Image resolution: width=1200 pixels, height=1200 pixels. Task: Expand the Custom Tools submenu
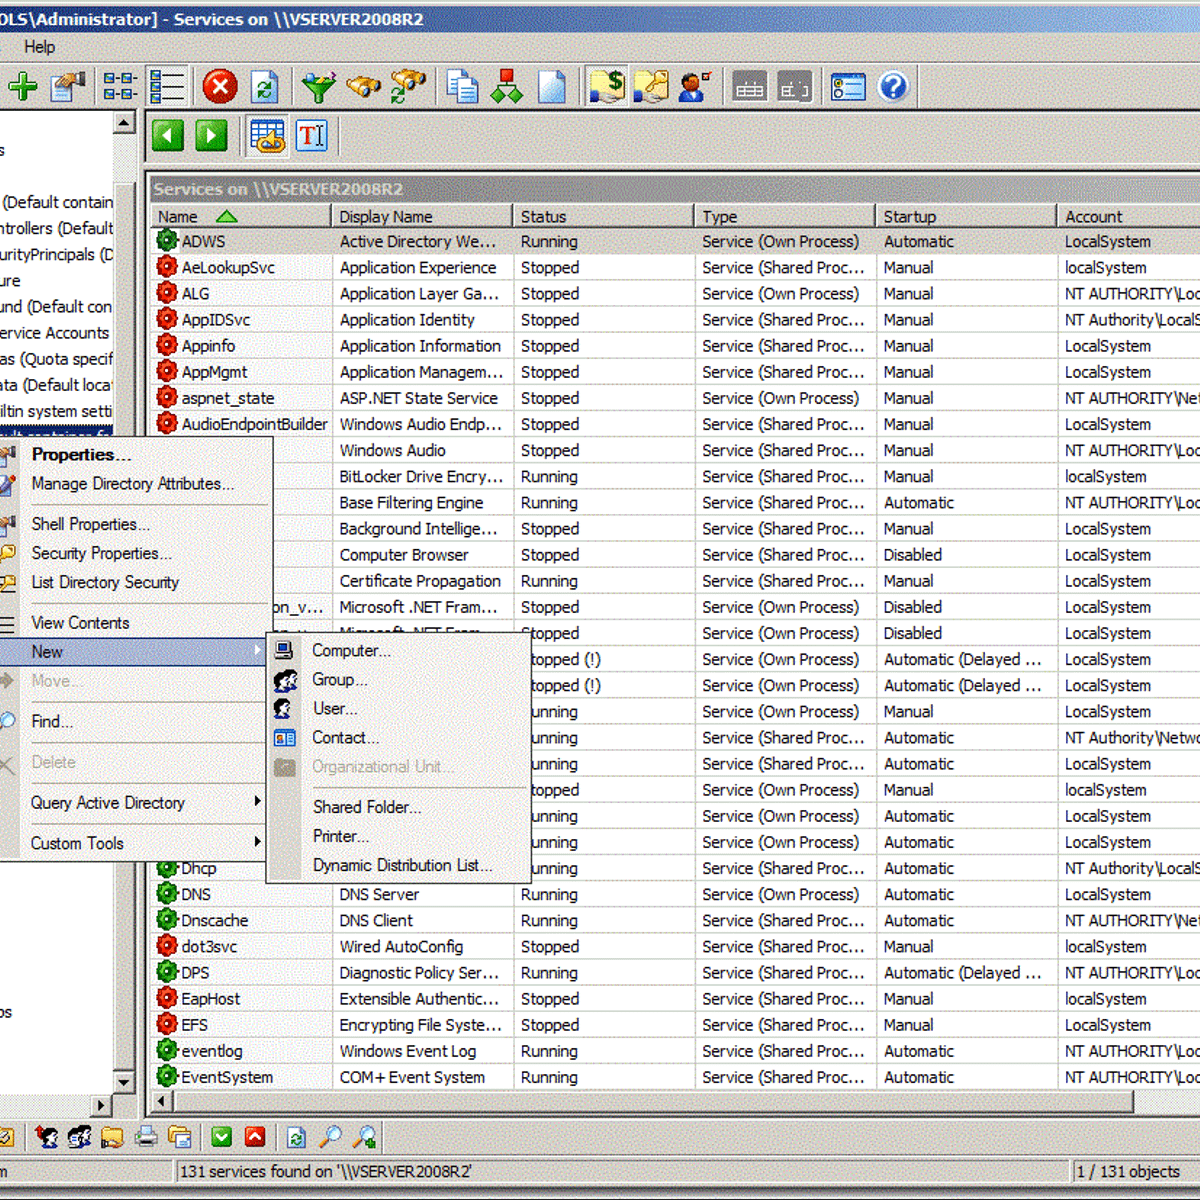tap(258, 843)
